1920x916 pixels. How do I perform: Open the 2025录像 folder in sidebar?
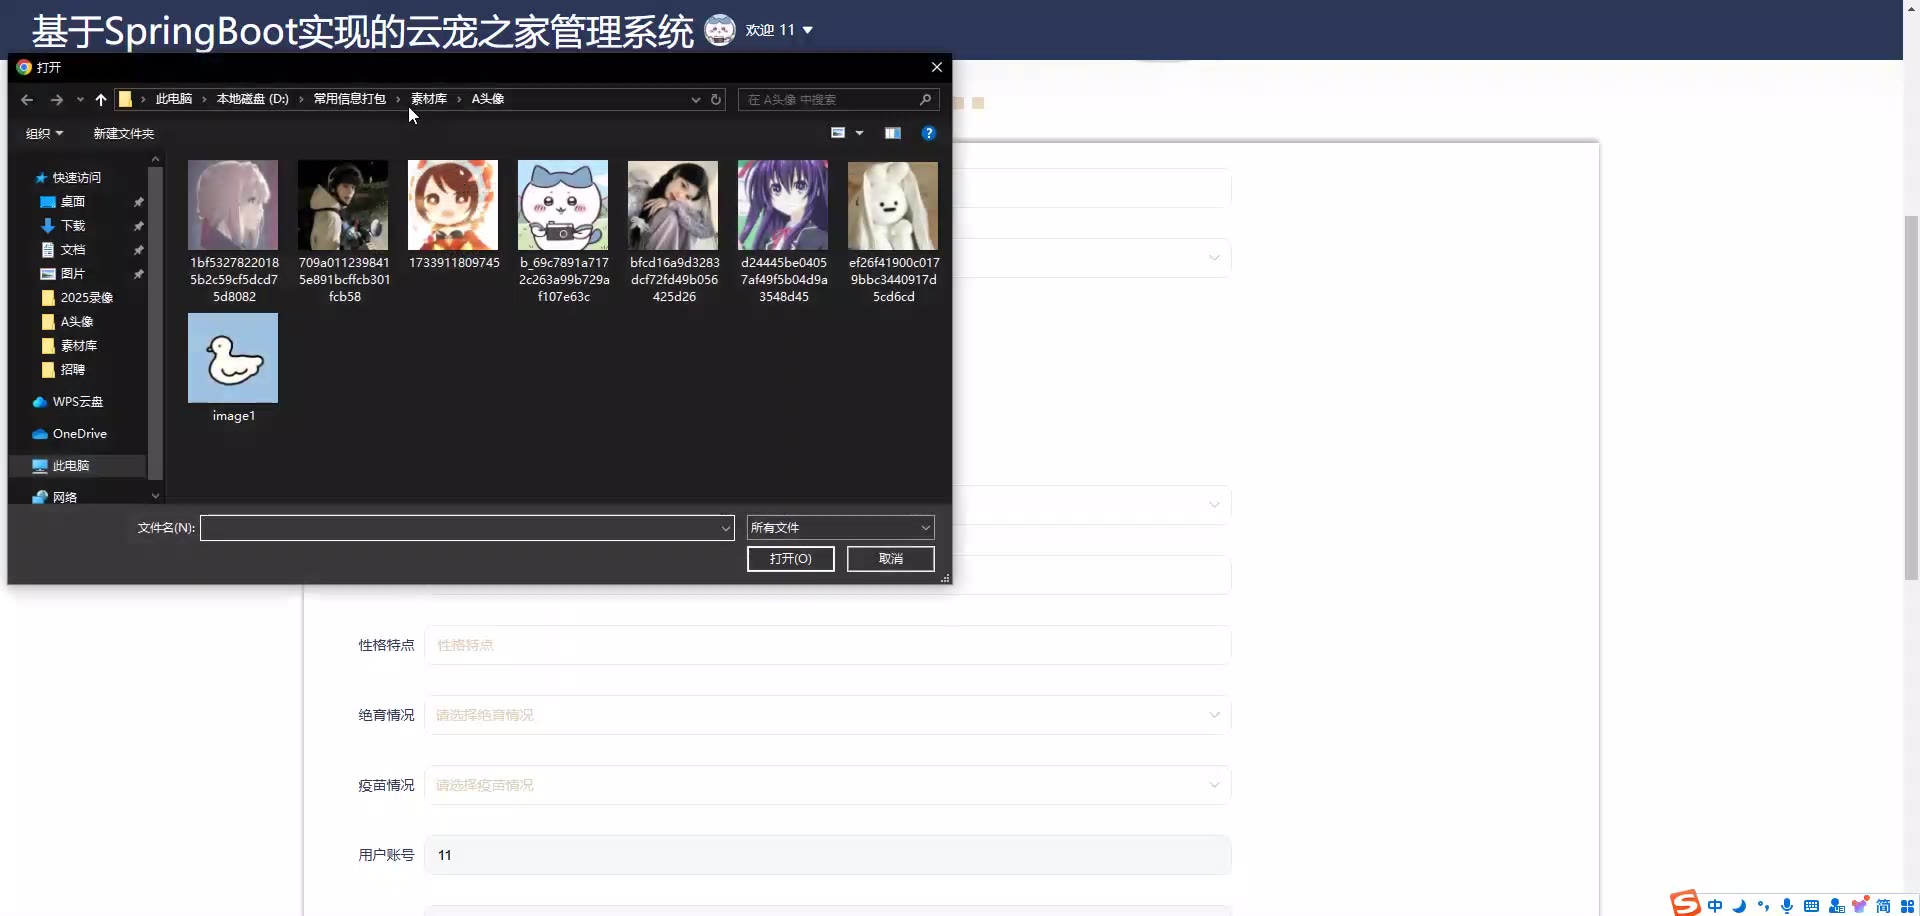click(77, 298)
